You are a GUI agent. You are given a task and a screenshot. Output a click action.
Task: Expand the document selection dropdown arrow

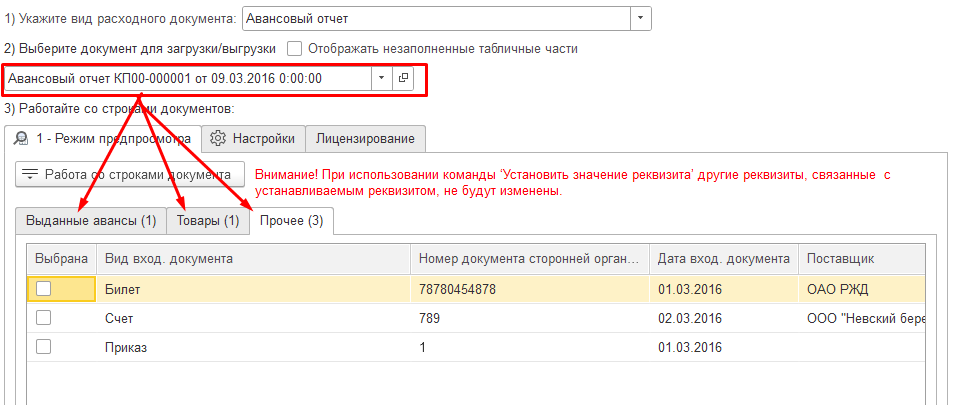click(381, 78)
